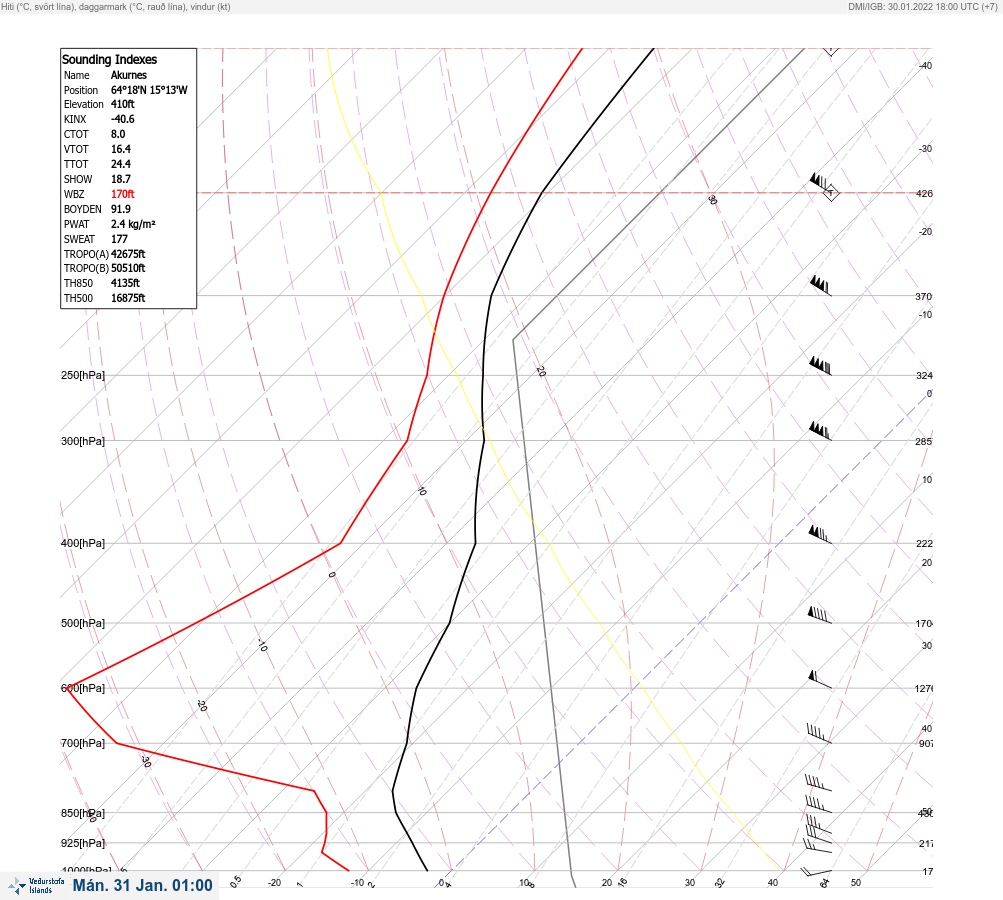The image size is (1003, 900).
Task: Click the red dewpoint minimum point at 600 hPa
Action: click(68, 688)
